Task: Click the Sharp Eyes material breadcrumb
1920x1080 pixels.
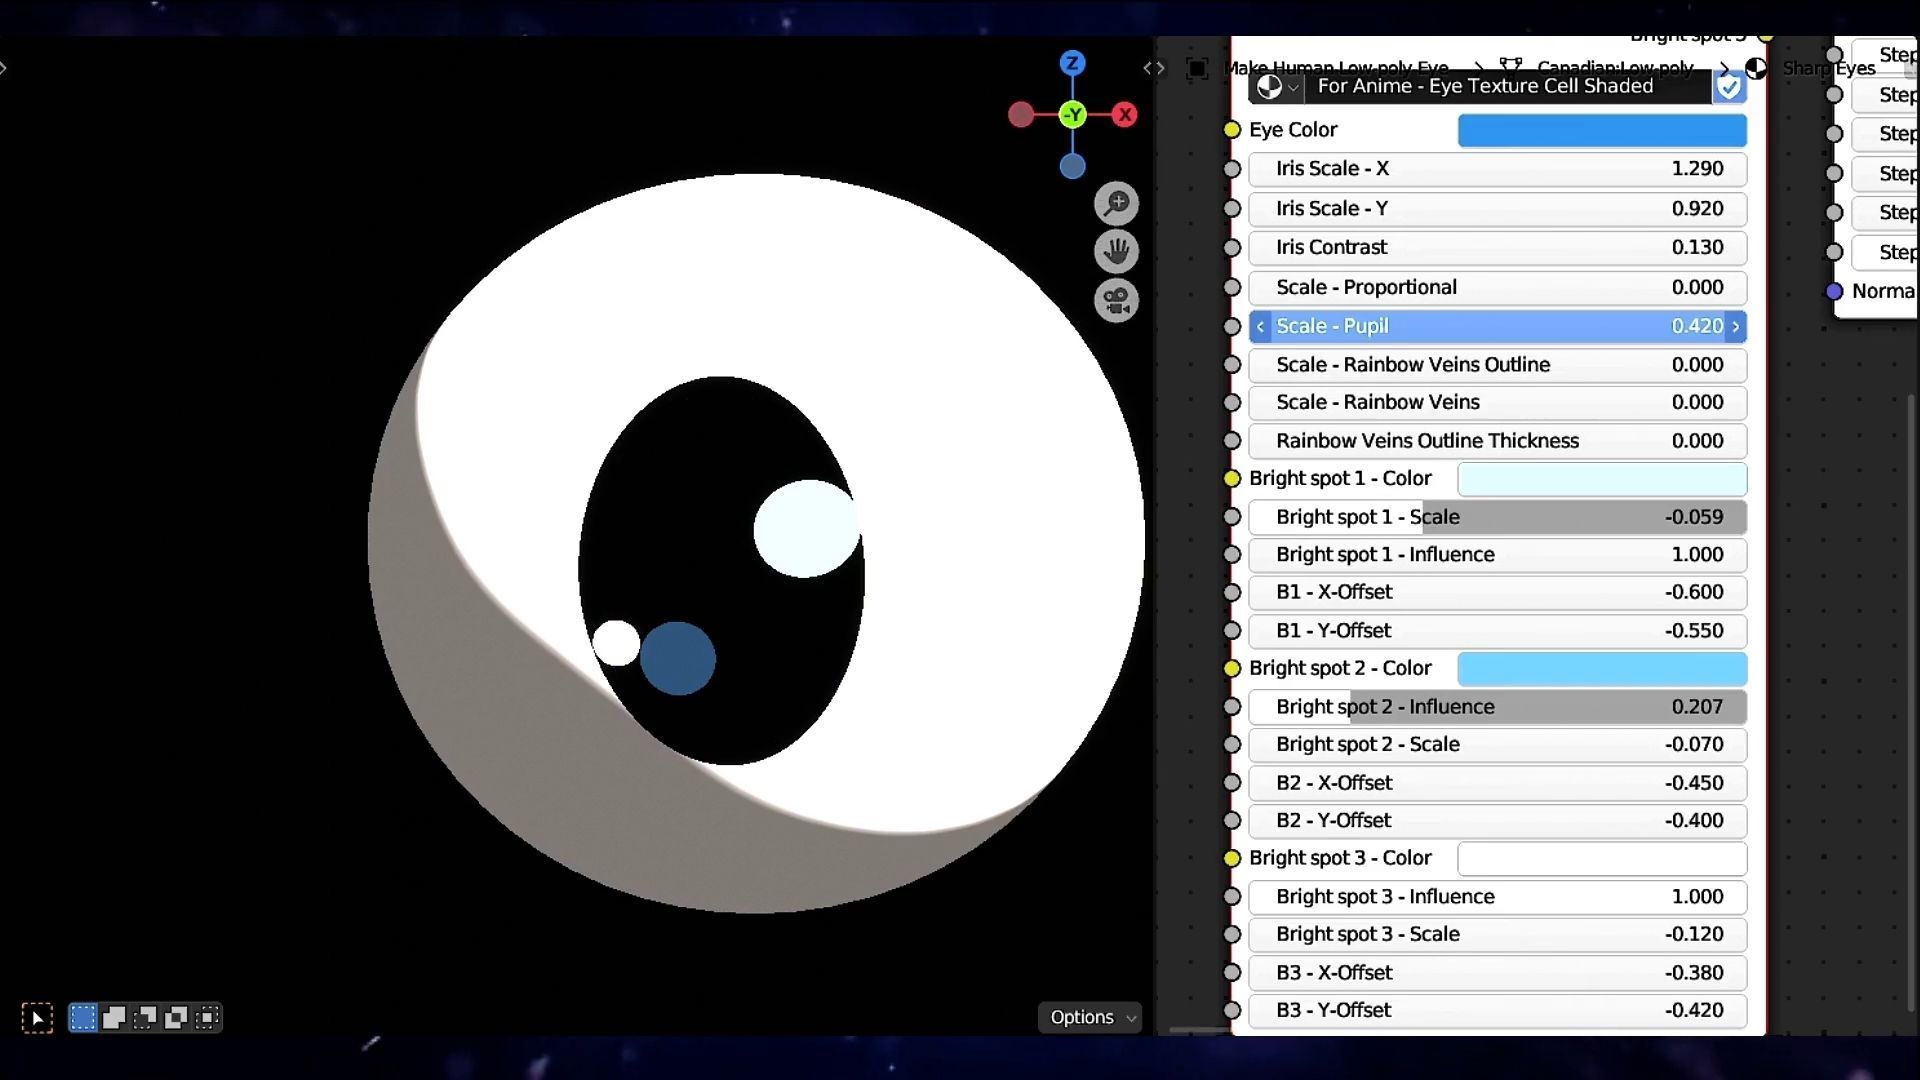Action: point(1829,68)
